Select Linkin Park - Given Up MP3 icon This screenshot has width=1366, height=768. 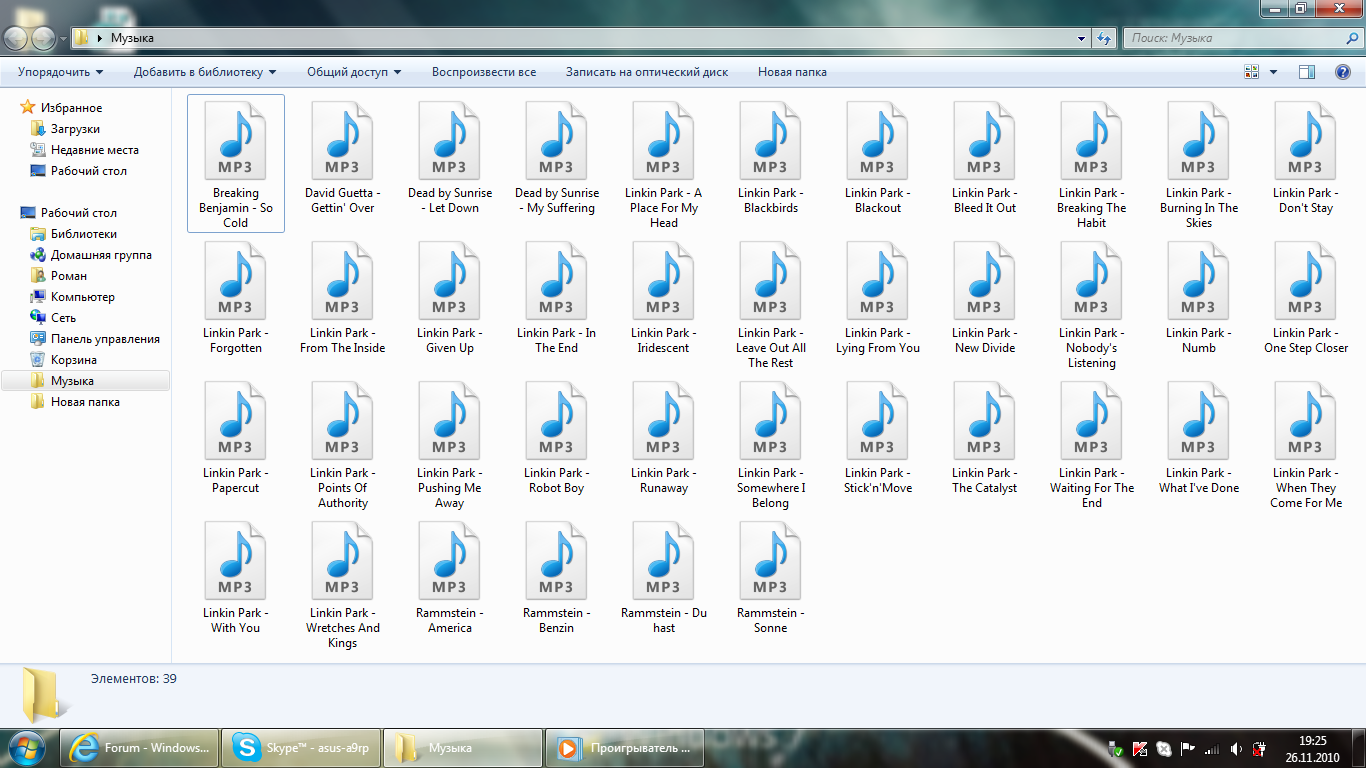tap(449, 281)
